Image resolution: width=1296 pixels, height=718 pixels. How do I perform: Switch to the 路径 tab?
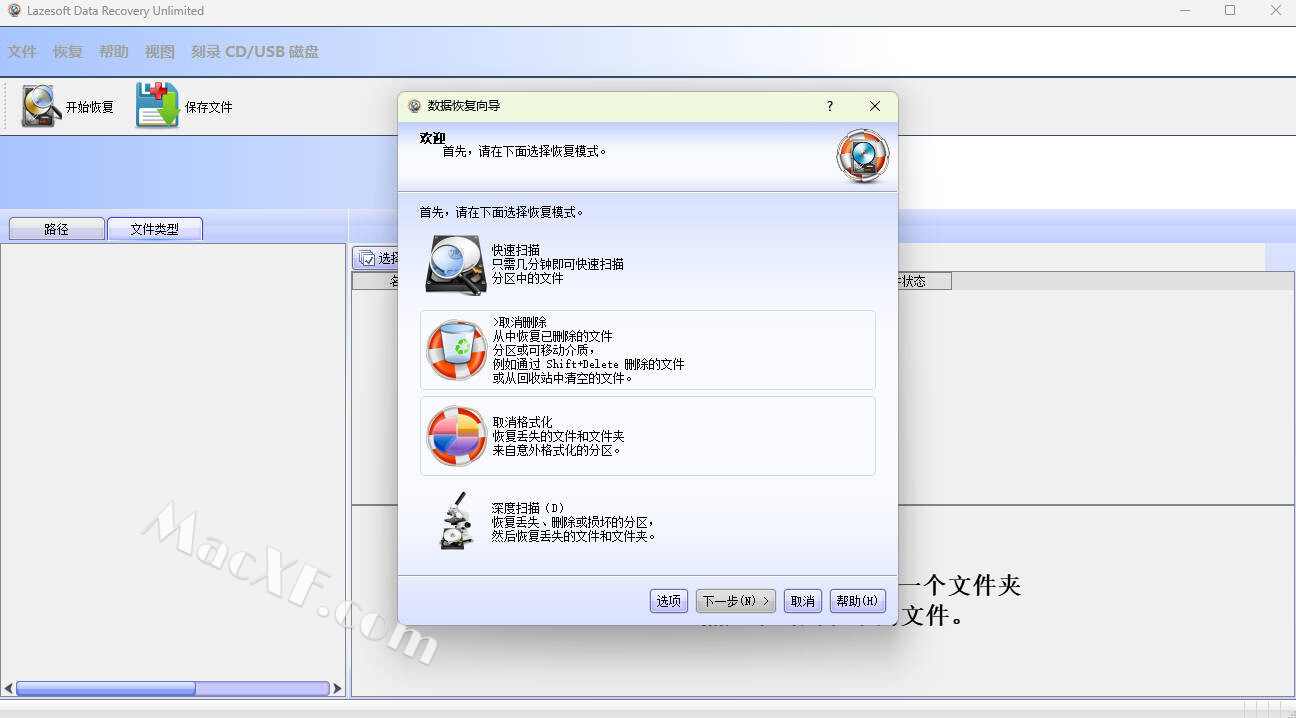57,229
